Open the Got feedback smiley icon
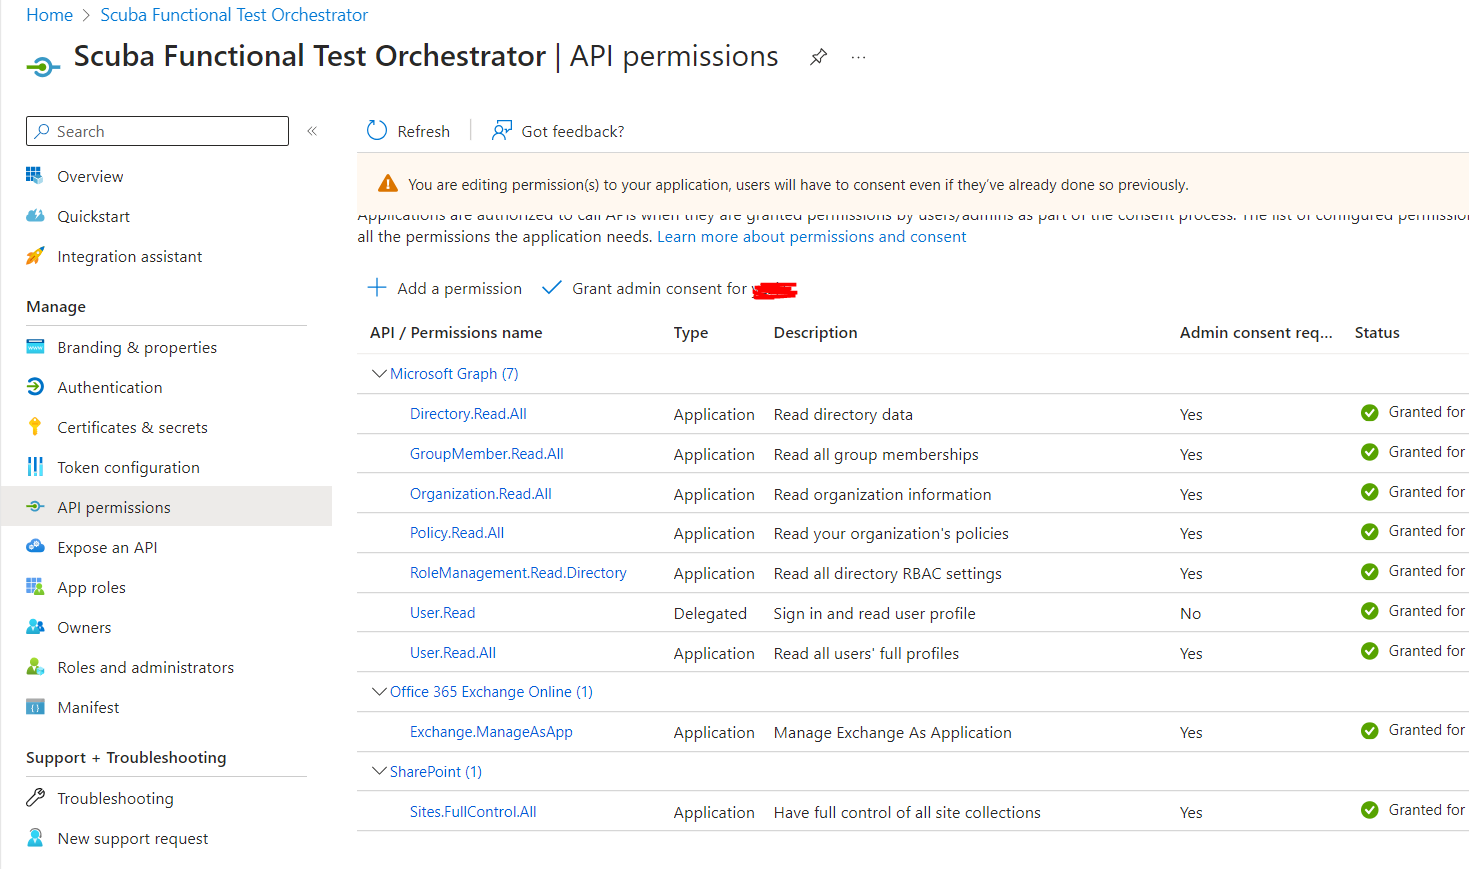This screenshot has height=869, width=1469. click(x=501, y=130)
